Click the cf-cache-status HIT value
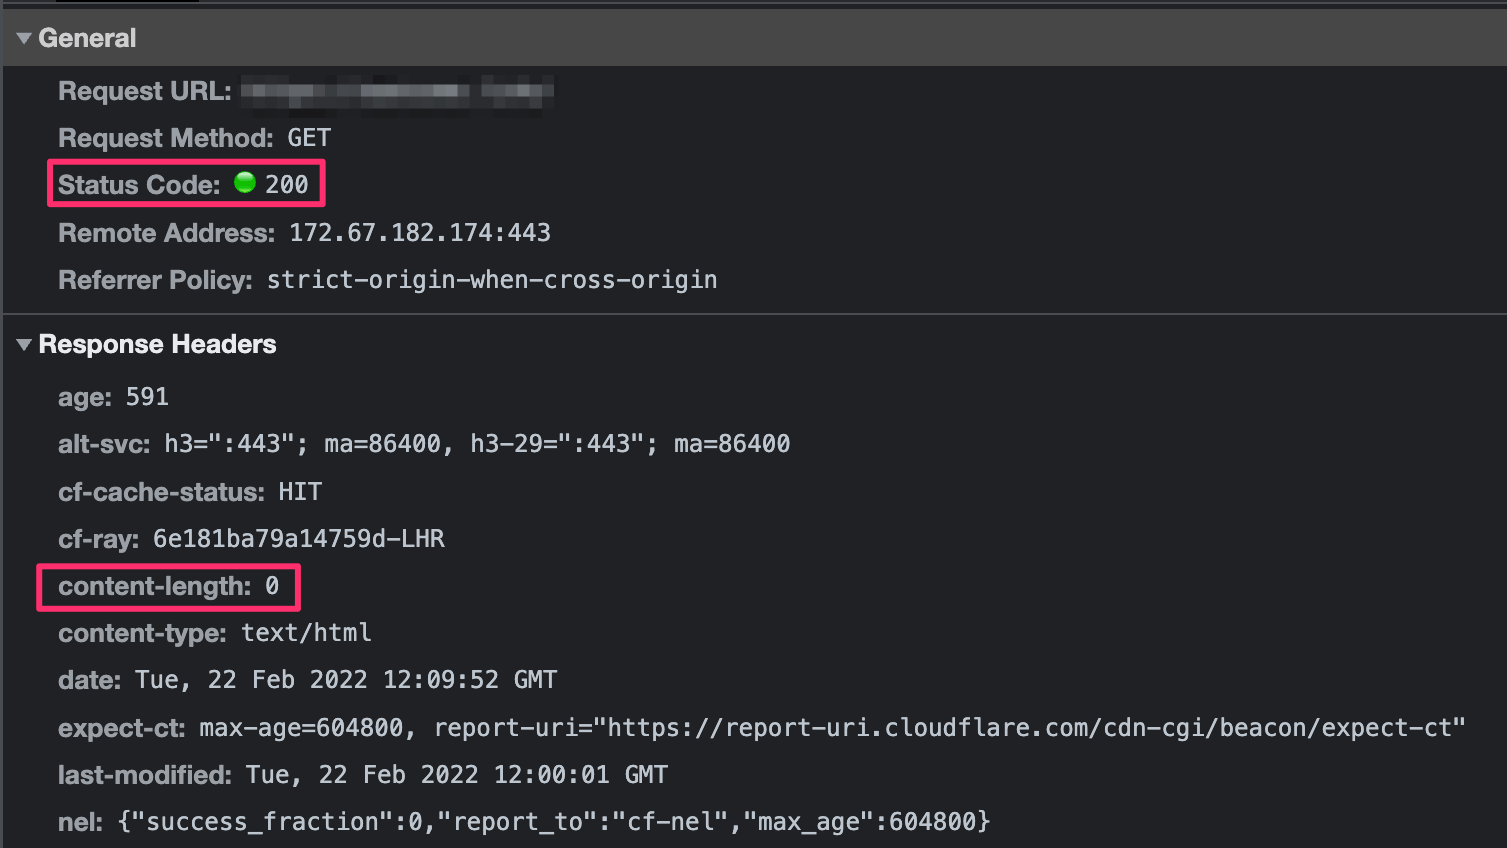1507x848 pixels. [x=300, y=492]
